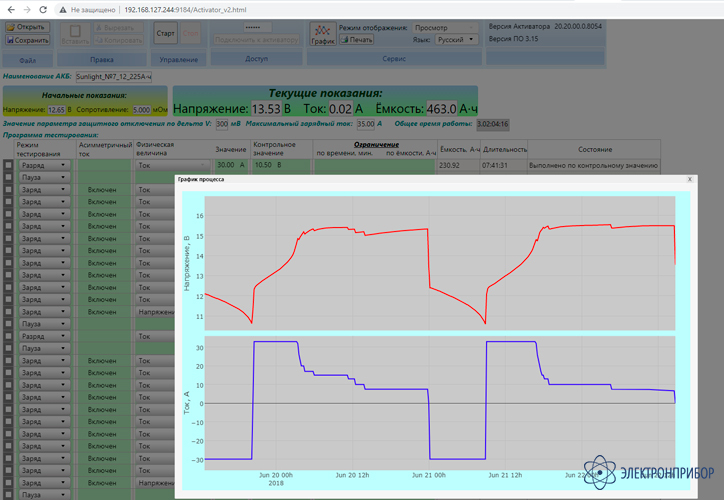Image resolution: width=724 pixels, height=500 pixels.
Task: Click the Сохранить (Save) button
Action: 27,41
